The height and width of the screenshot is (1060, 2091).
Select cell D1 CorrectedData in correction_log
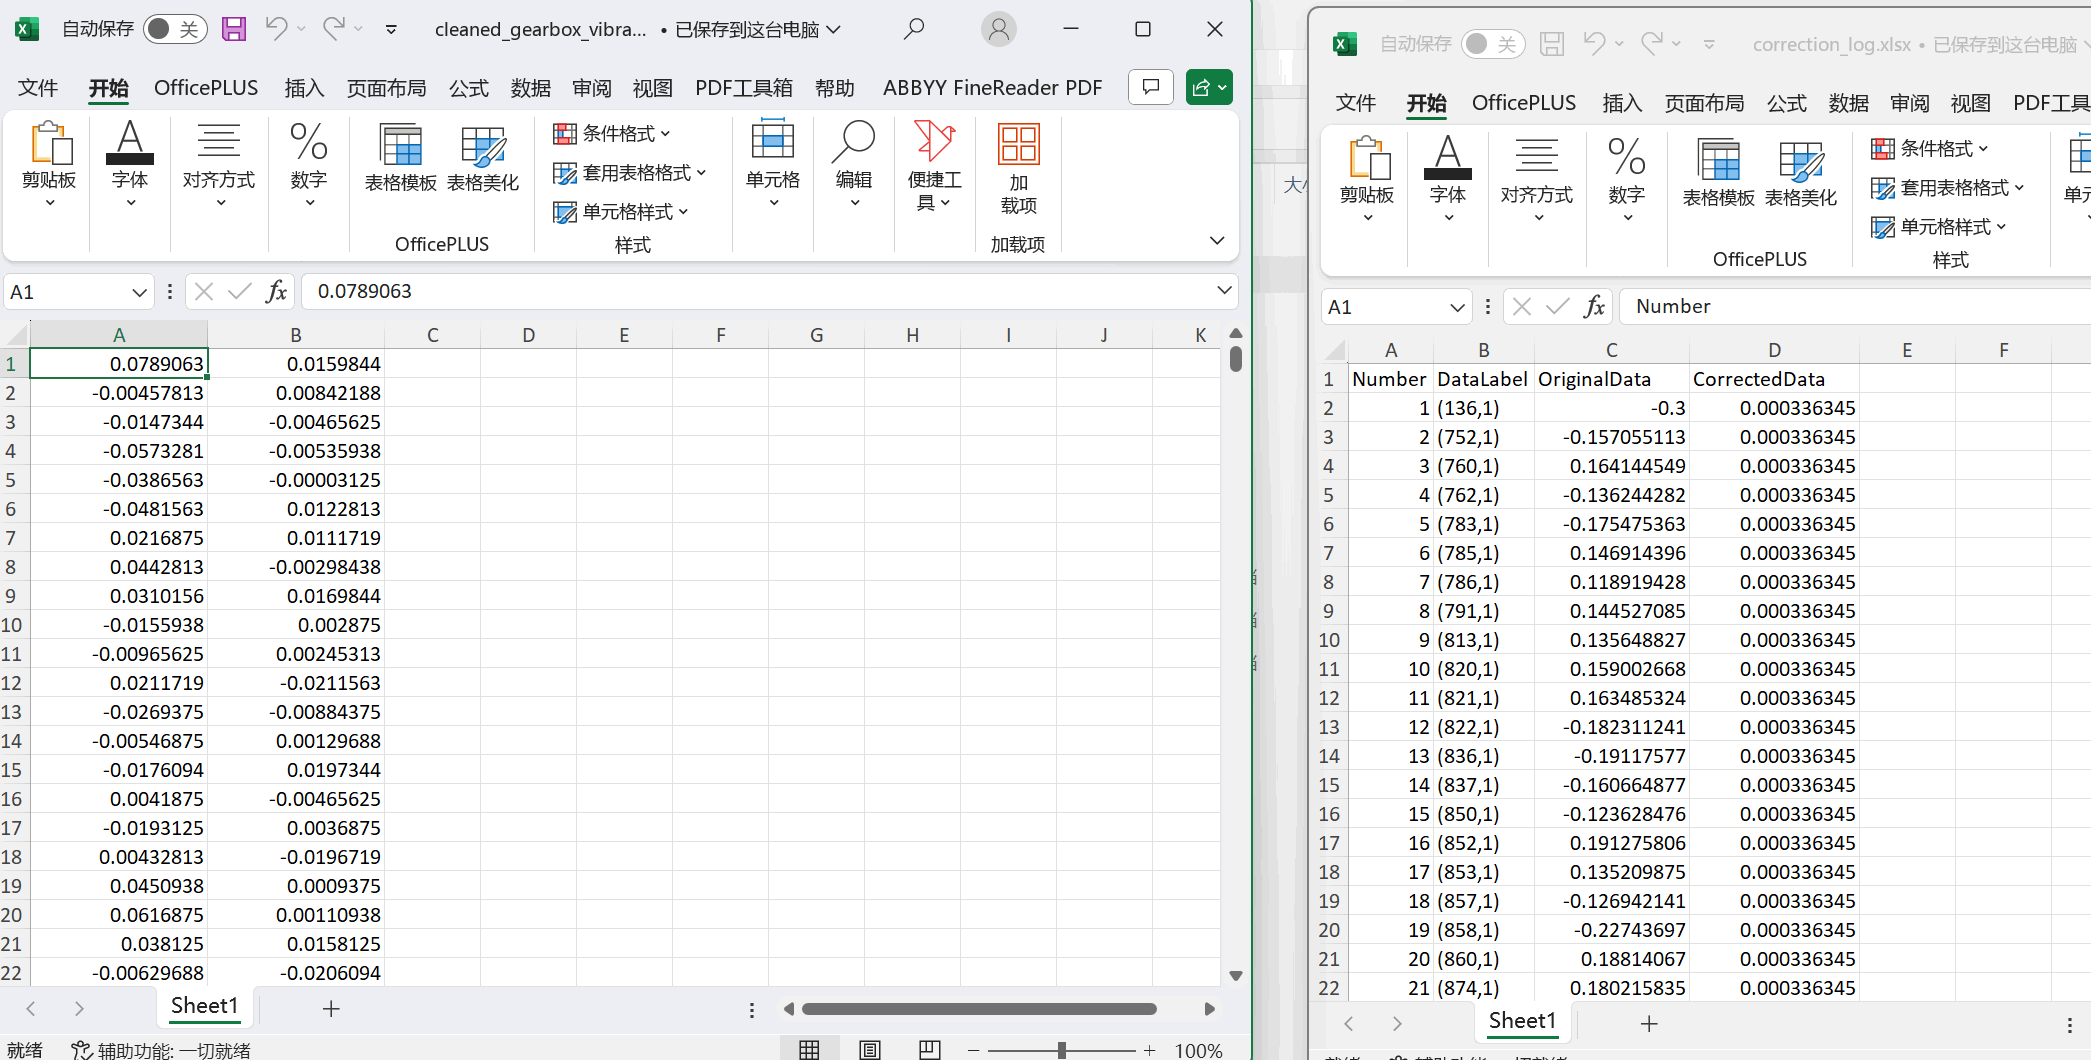(1773, 379)
